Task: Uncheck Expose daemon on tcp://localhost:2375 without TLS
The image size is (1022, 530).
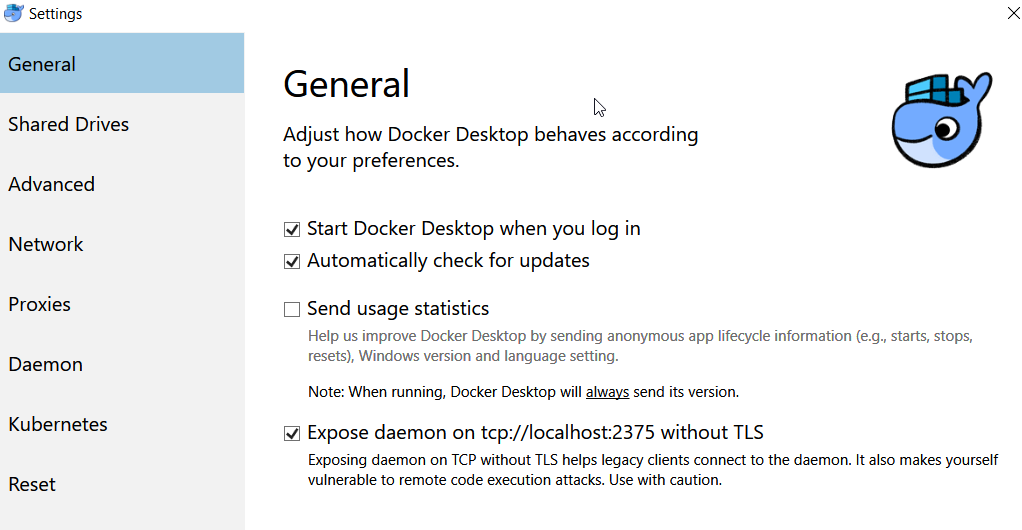Action: tap(292, 433)
